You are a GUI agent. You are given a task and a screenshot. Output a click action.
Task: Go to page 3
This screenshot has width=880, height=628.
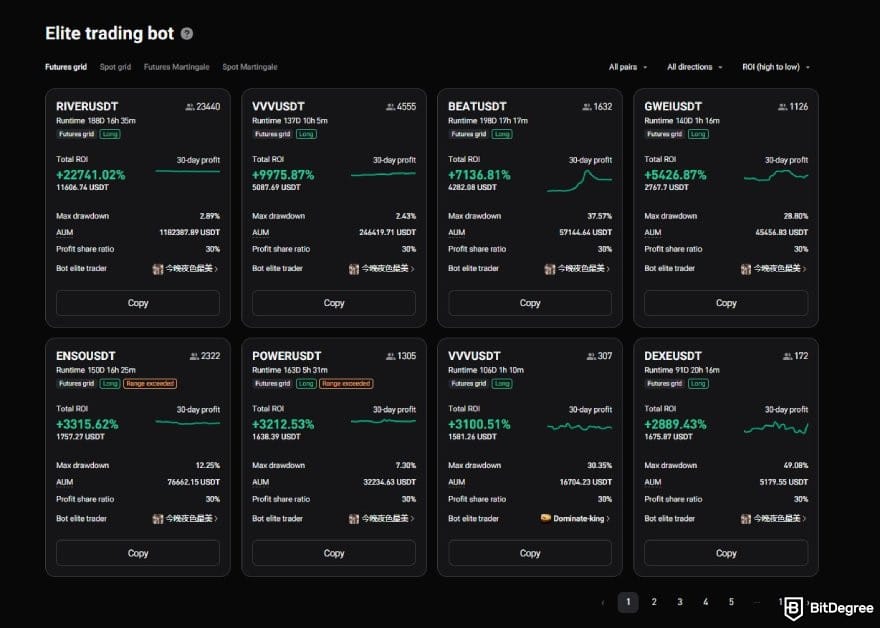[x=680, y=602]
